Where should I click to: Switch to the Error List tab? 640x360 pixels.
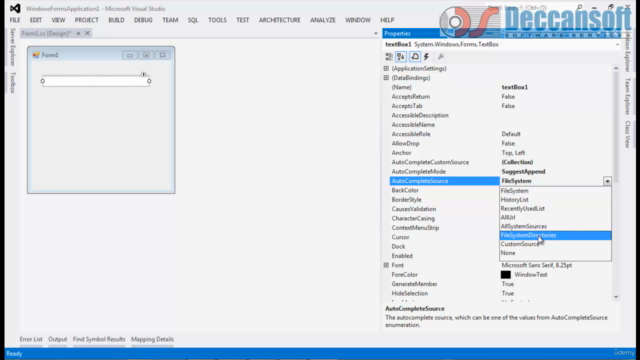(x=31, y=339)
